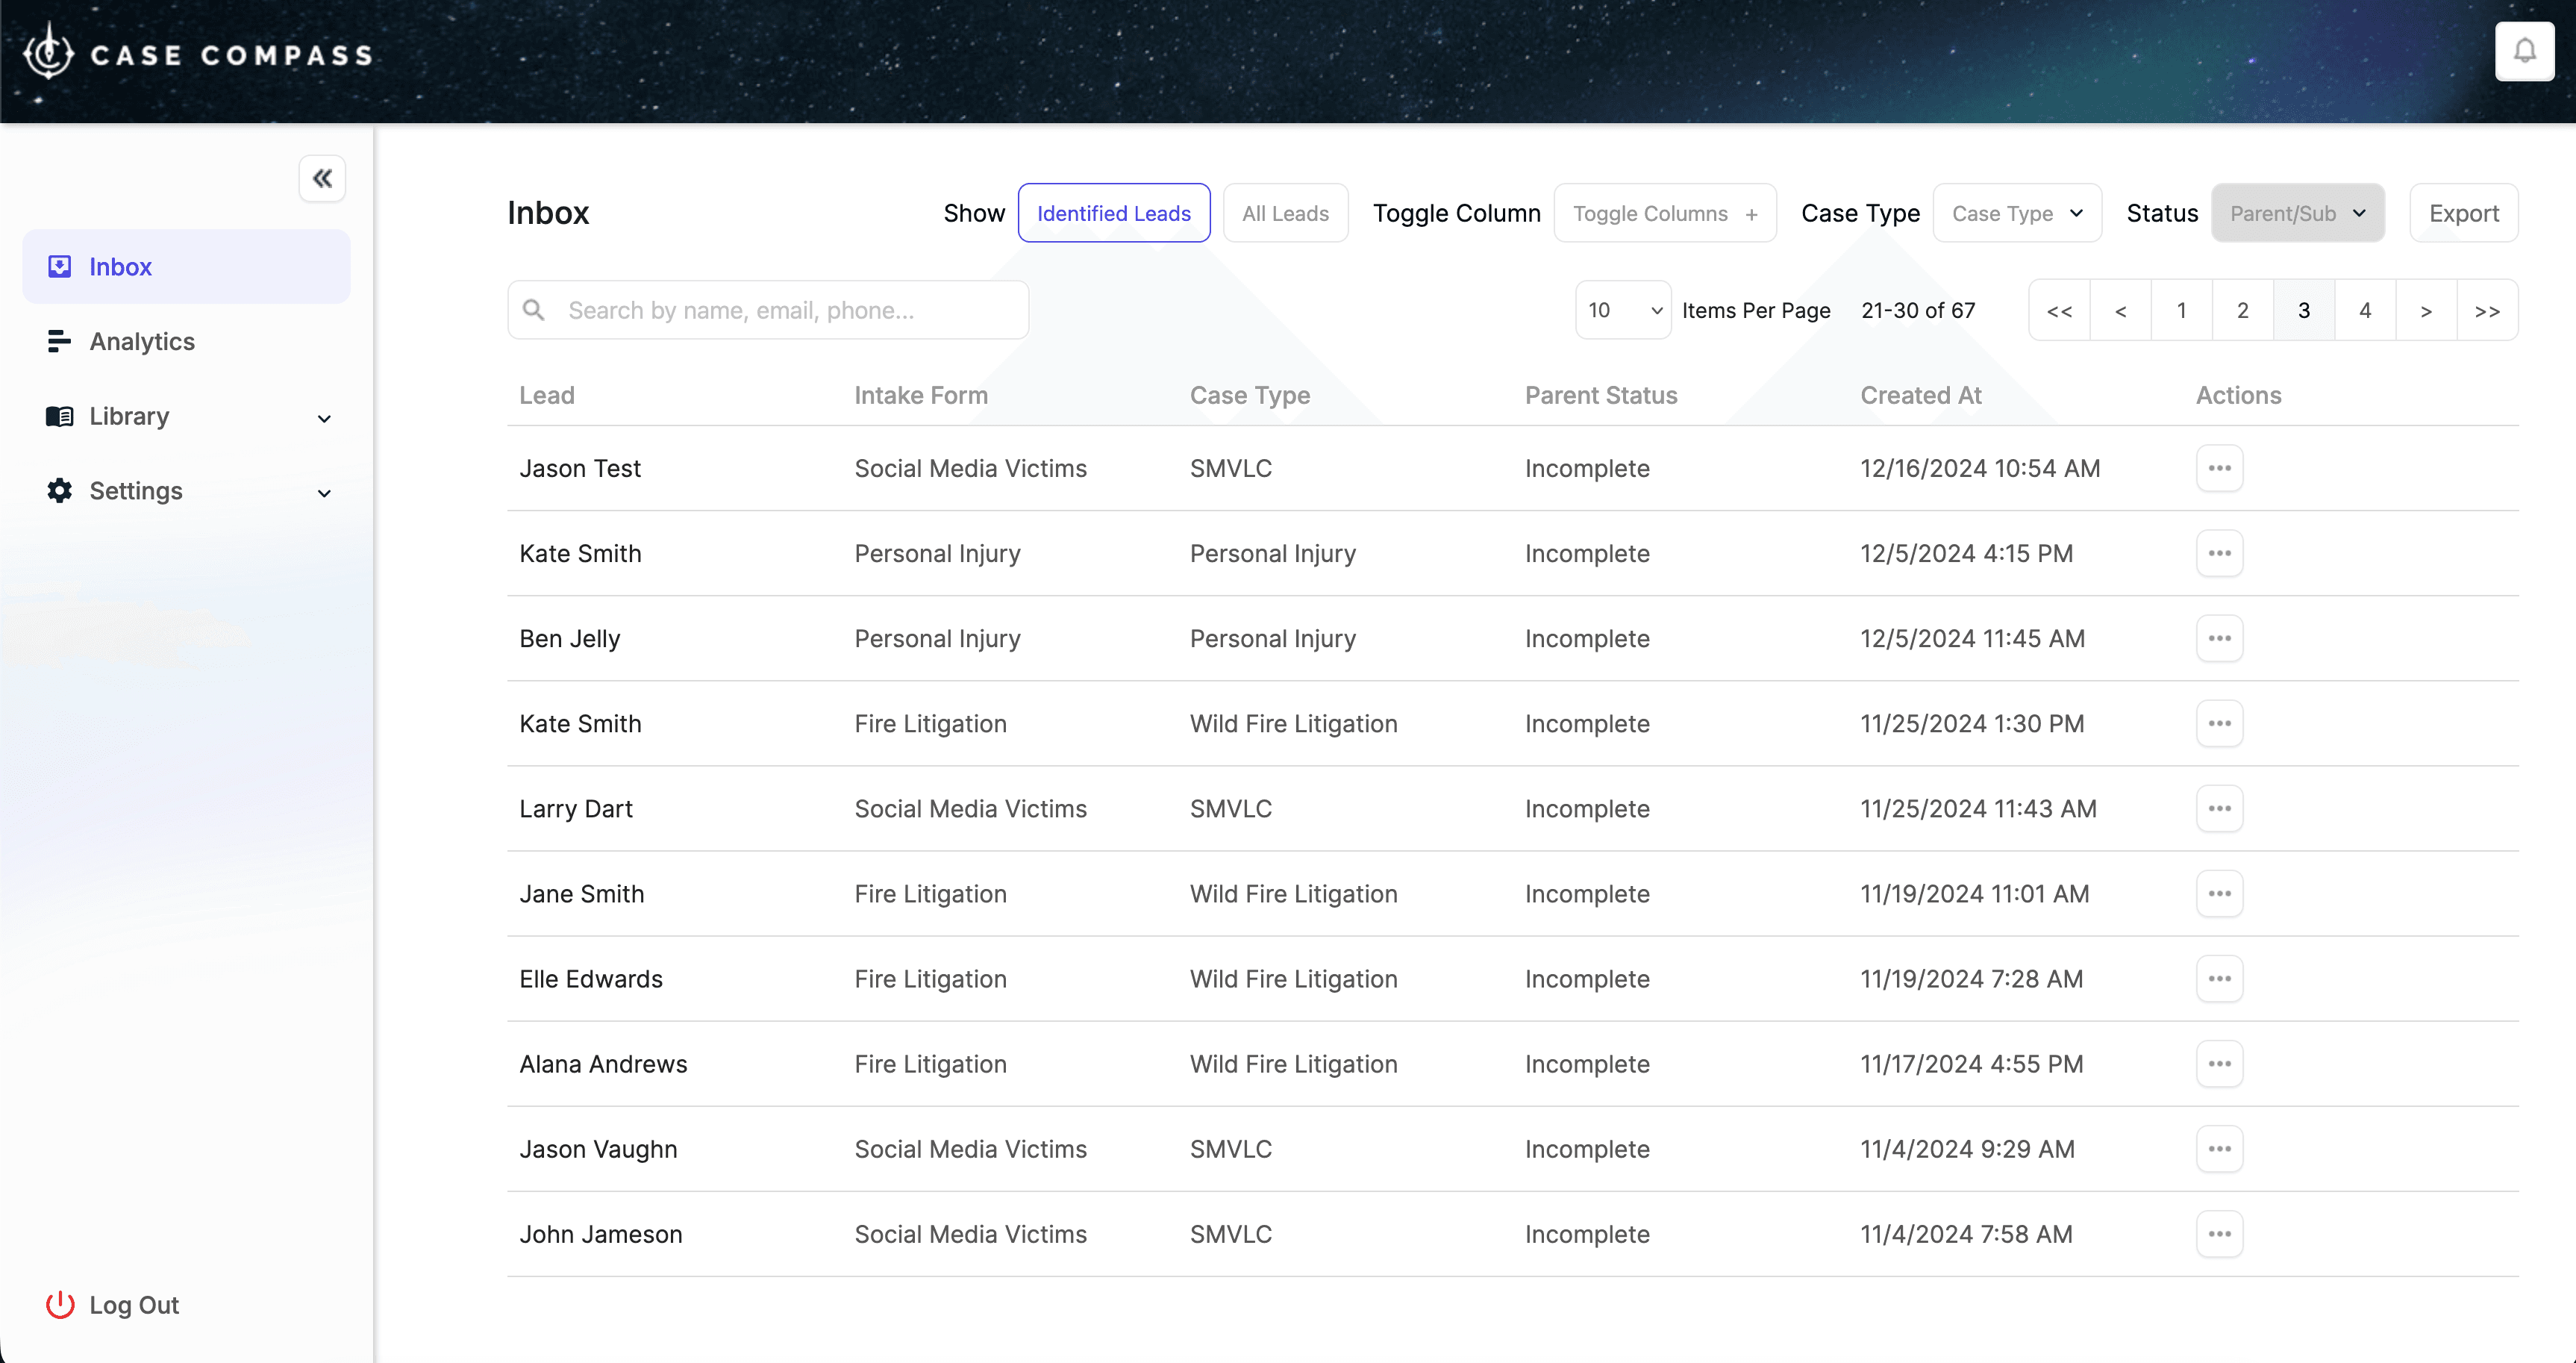Keep Identified Leads view selected
This screenshot has height=1363, width=2576.
click(x=1113, y=212)
